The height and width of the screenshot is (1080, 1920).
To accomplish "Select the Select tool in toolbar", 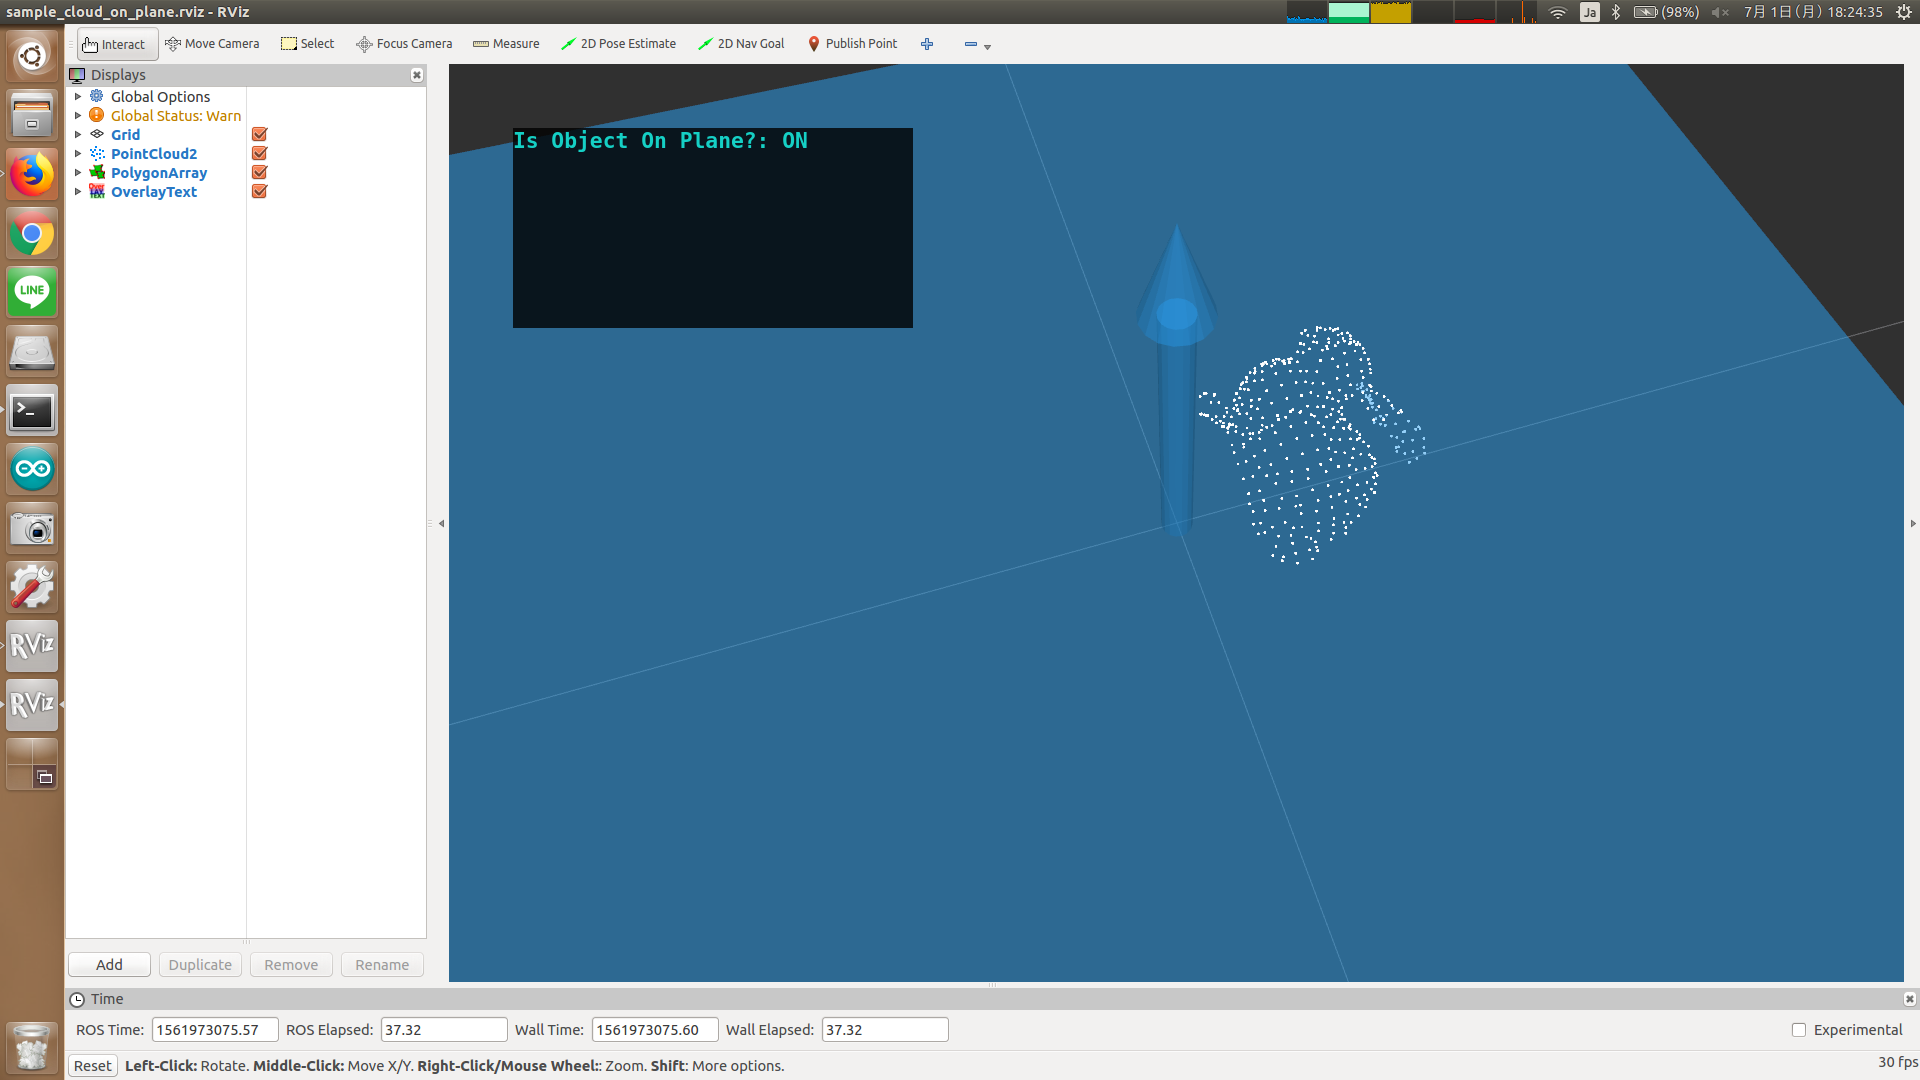I will (x=308, y=44).
